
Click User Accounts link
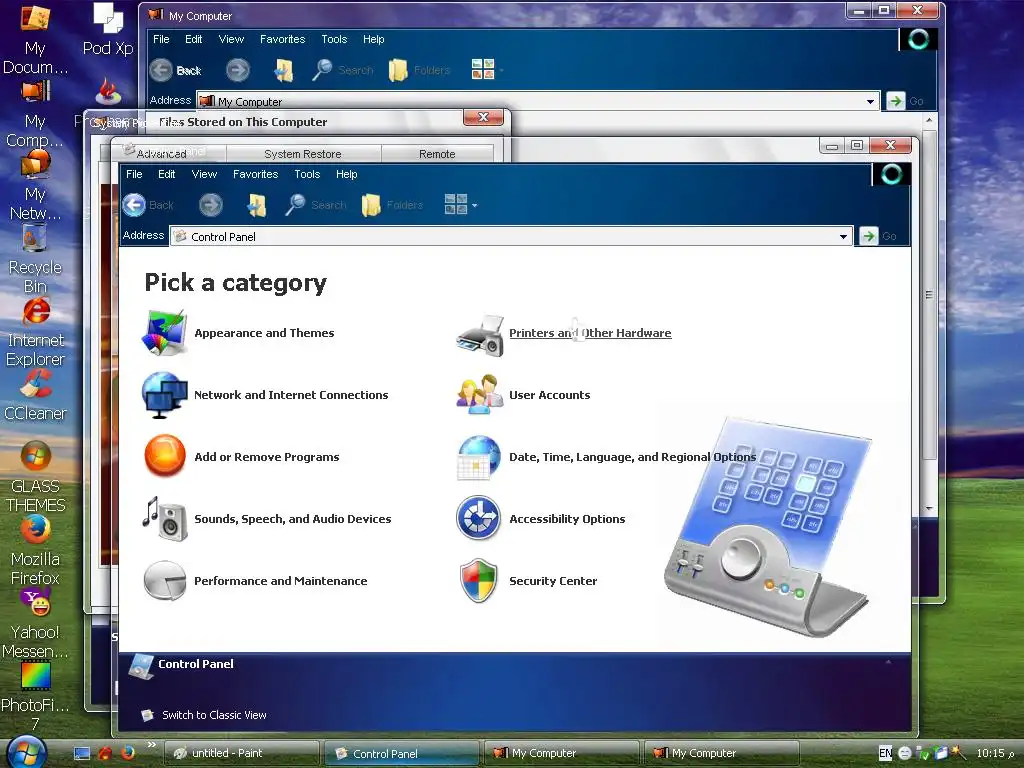coord(549,395)
